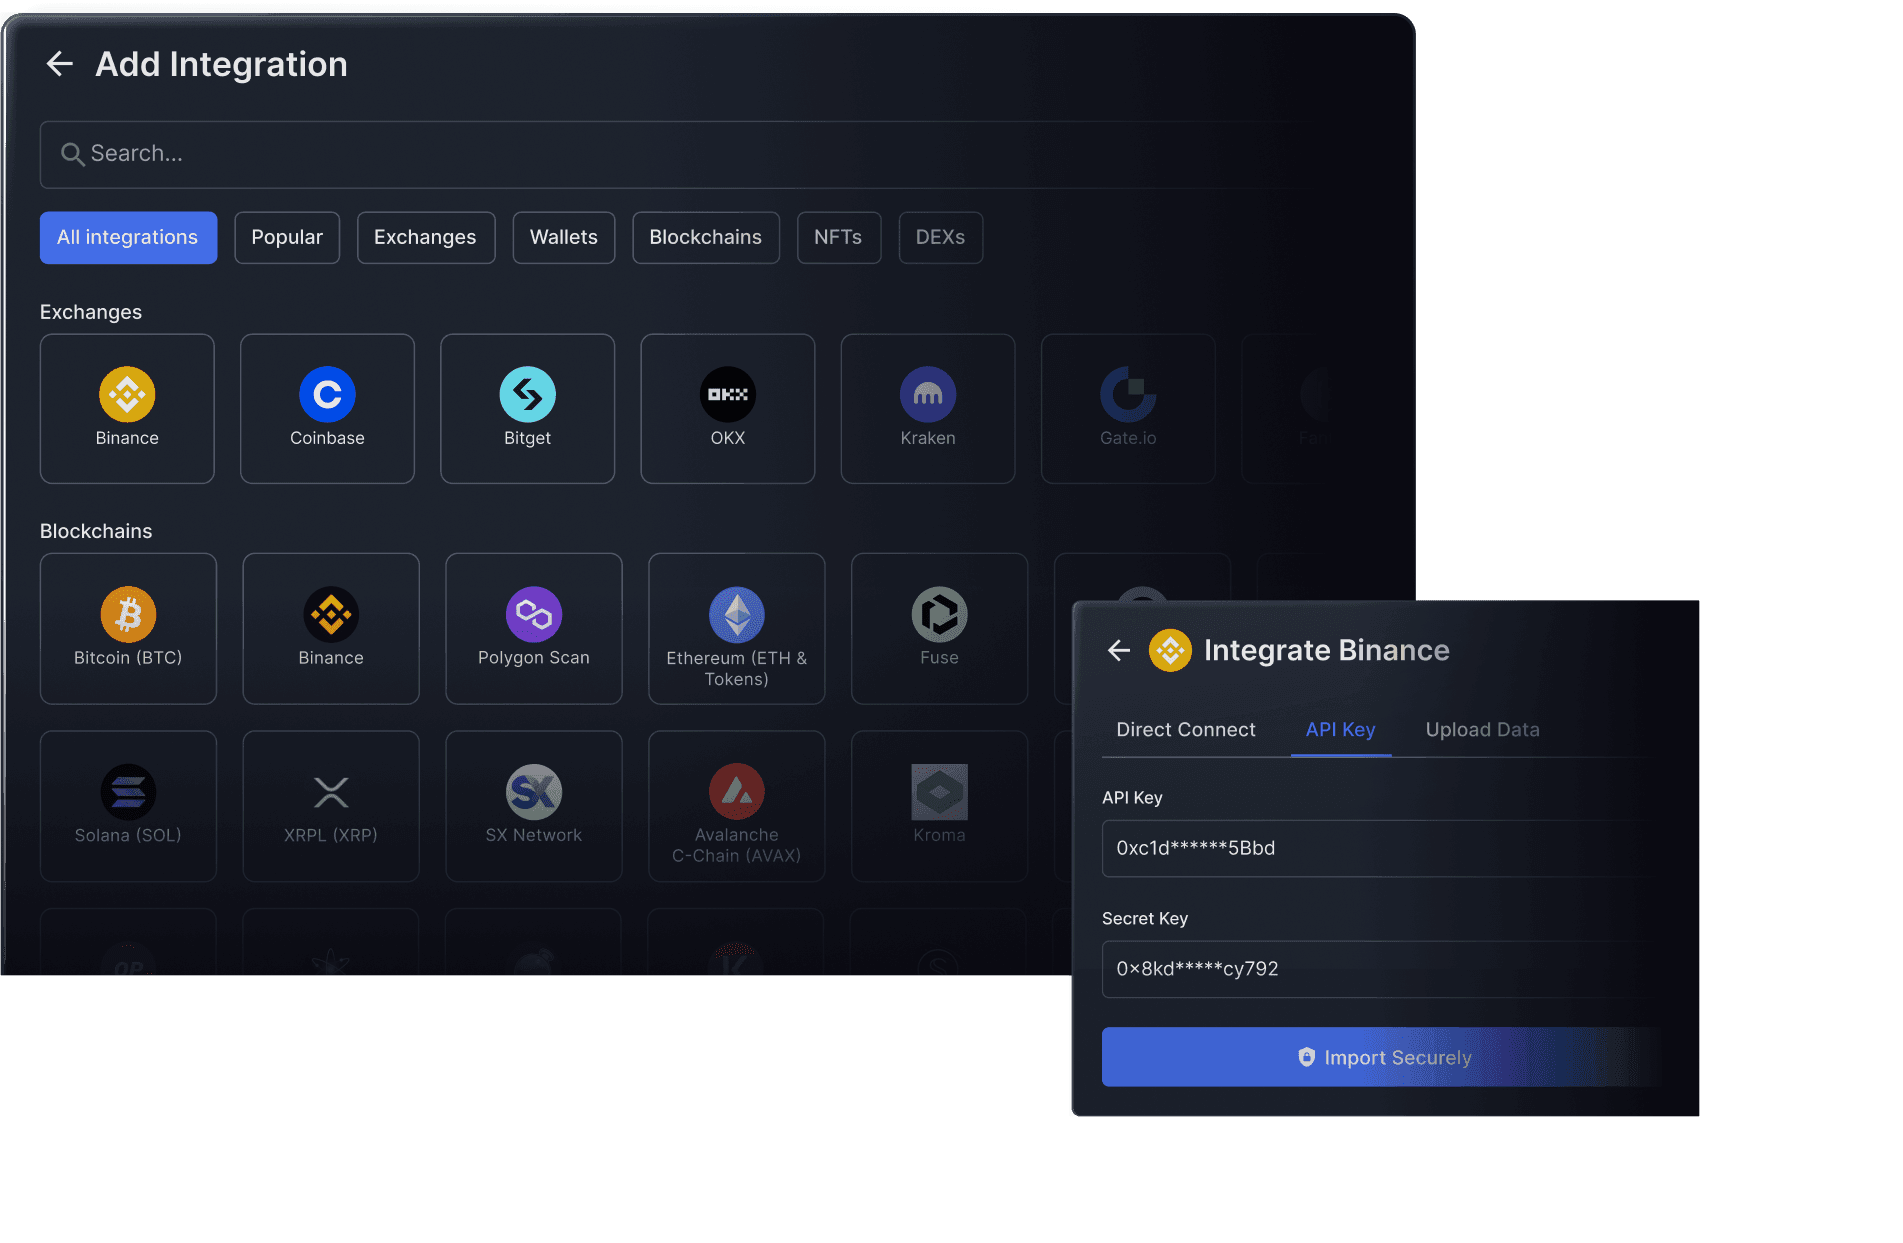
Task: Select the Fuse blockchain icon
Action: tap(940, 614)
